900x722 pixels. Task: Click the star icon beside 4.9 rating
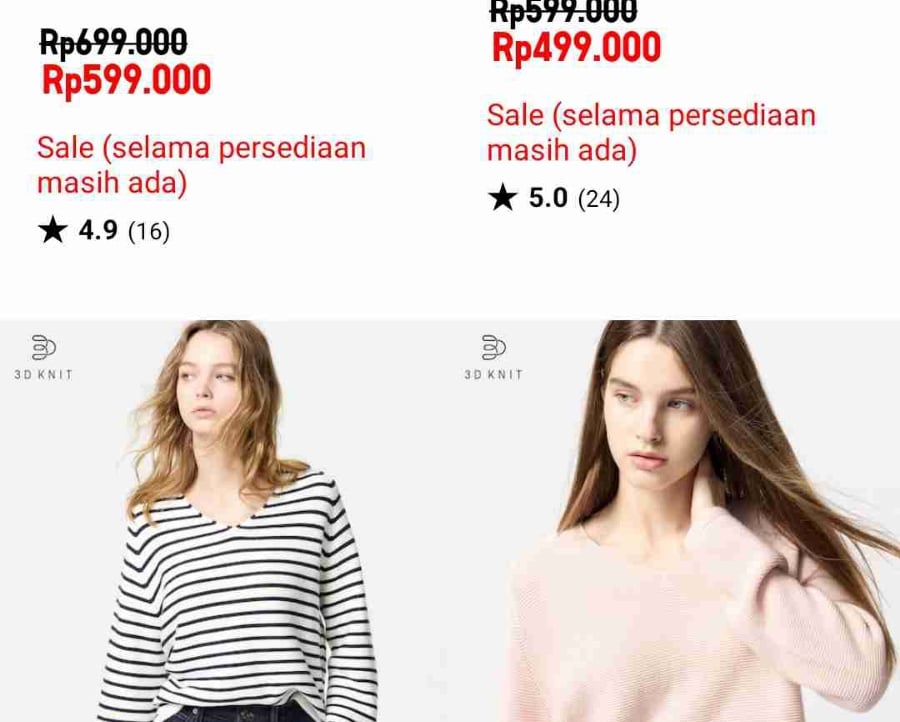[x=53, y=230]
